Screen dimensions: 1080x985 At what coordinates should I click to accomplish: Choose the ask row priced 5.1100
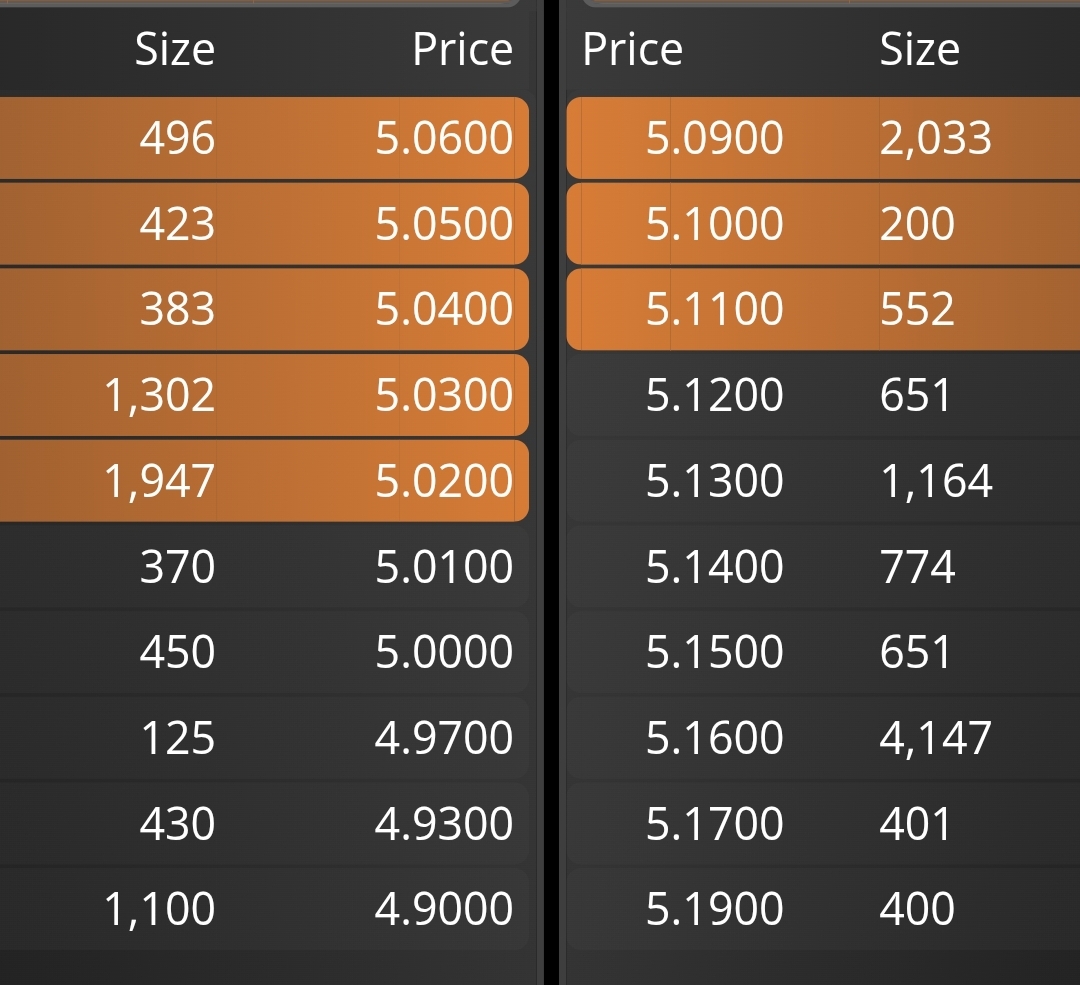point(823,309)
